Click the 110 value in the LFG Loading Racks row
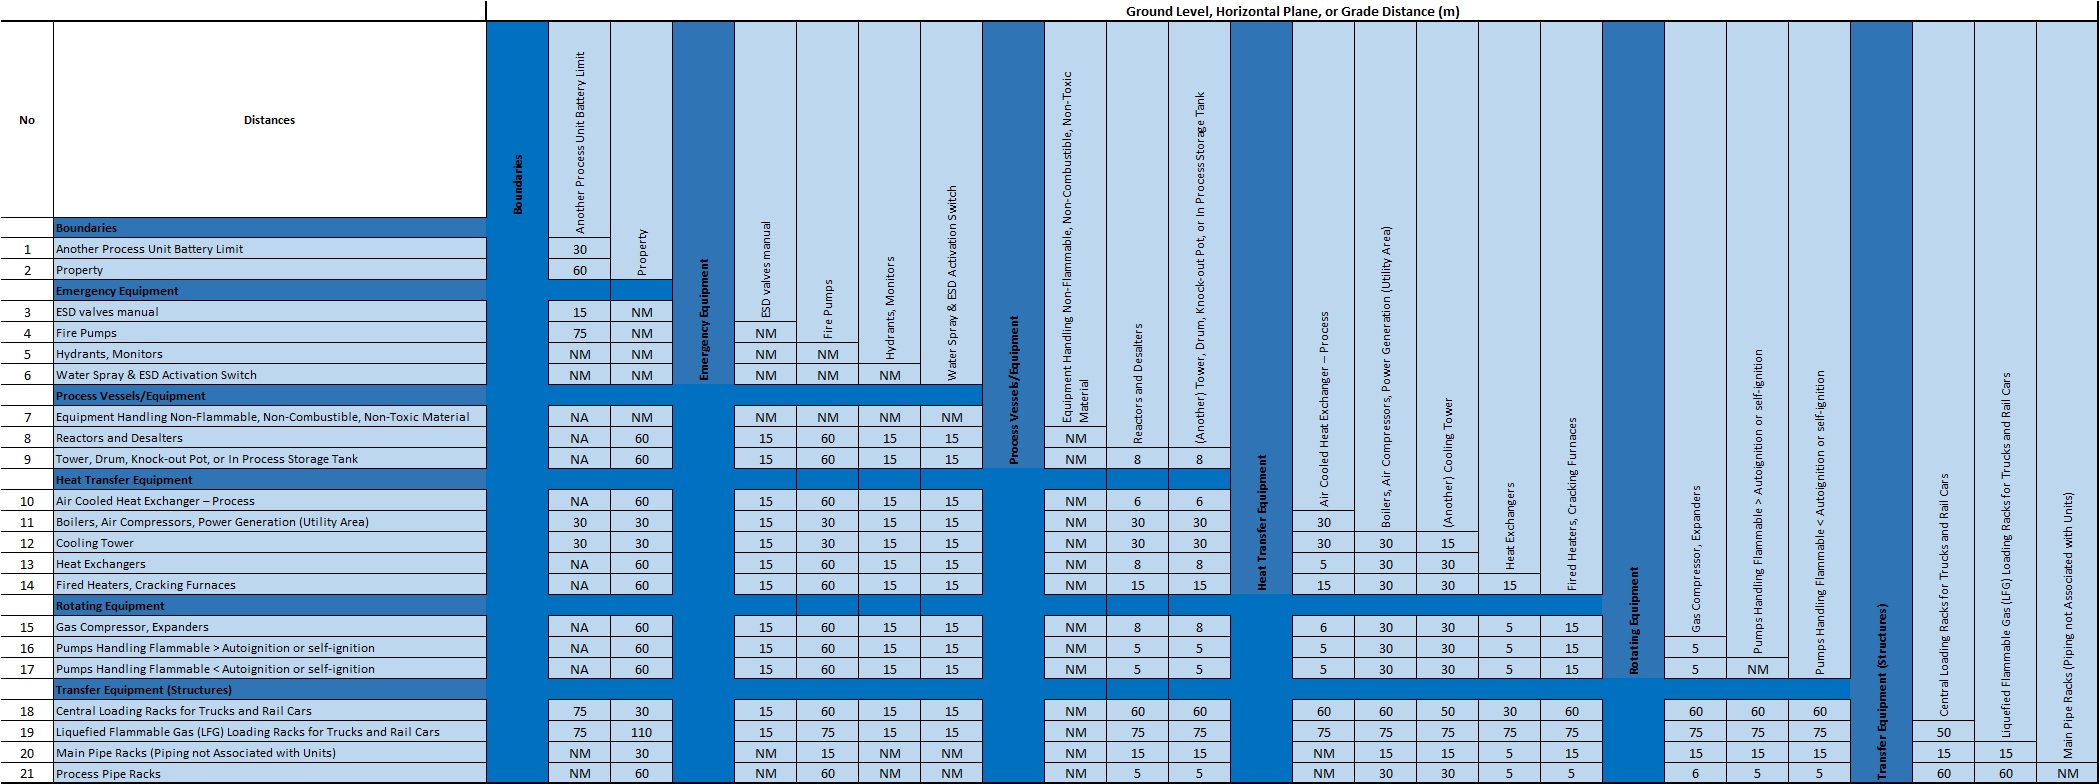The height and width of the screenshot is (784, 2099). [x=642, y=732]
